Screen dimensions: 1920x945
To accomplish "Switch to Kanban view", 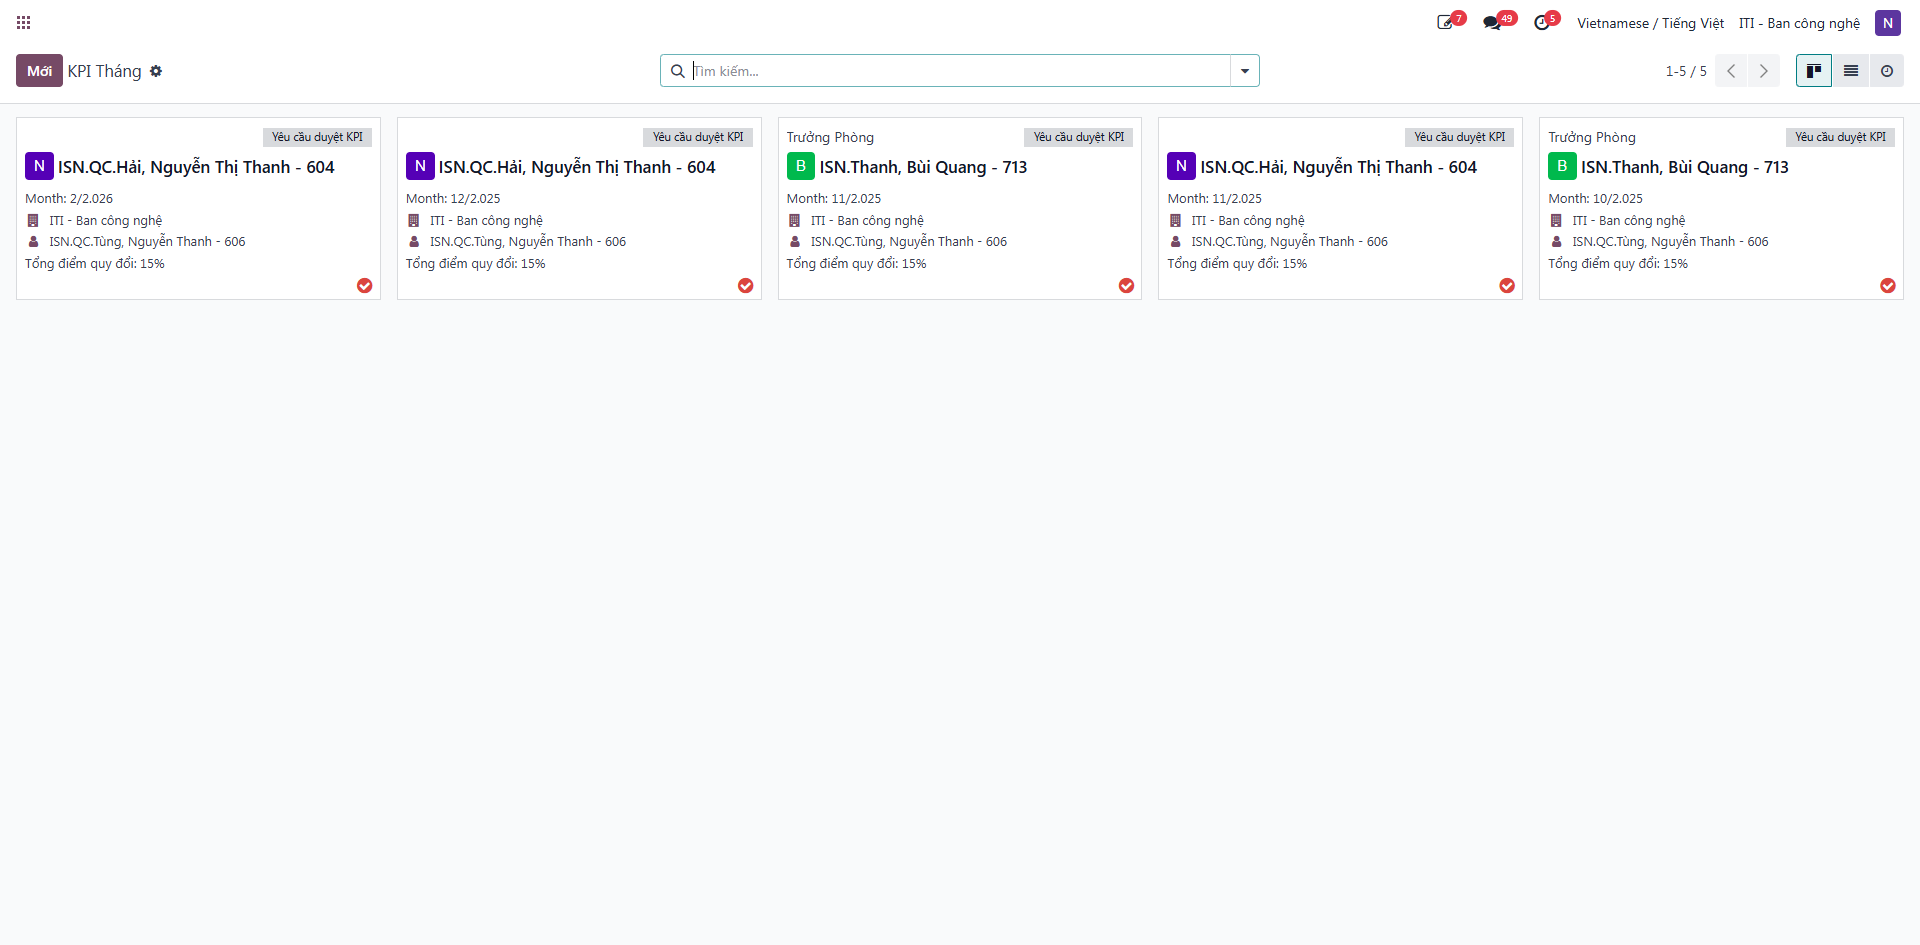I will coord(1813,71).
